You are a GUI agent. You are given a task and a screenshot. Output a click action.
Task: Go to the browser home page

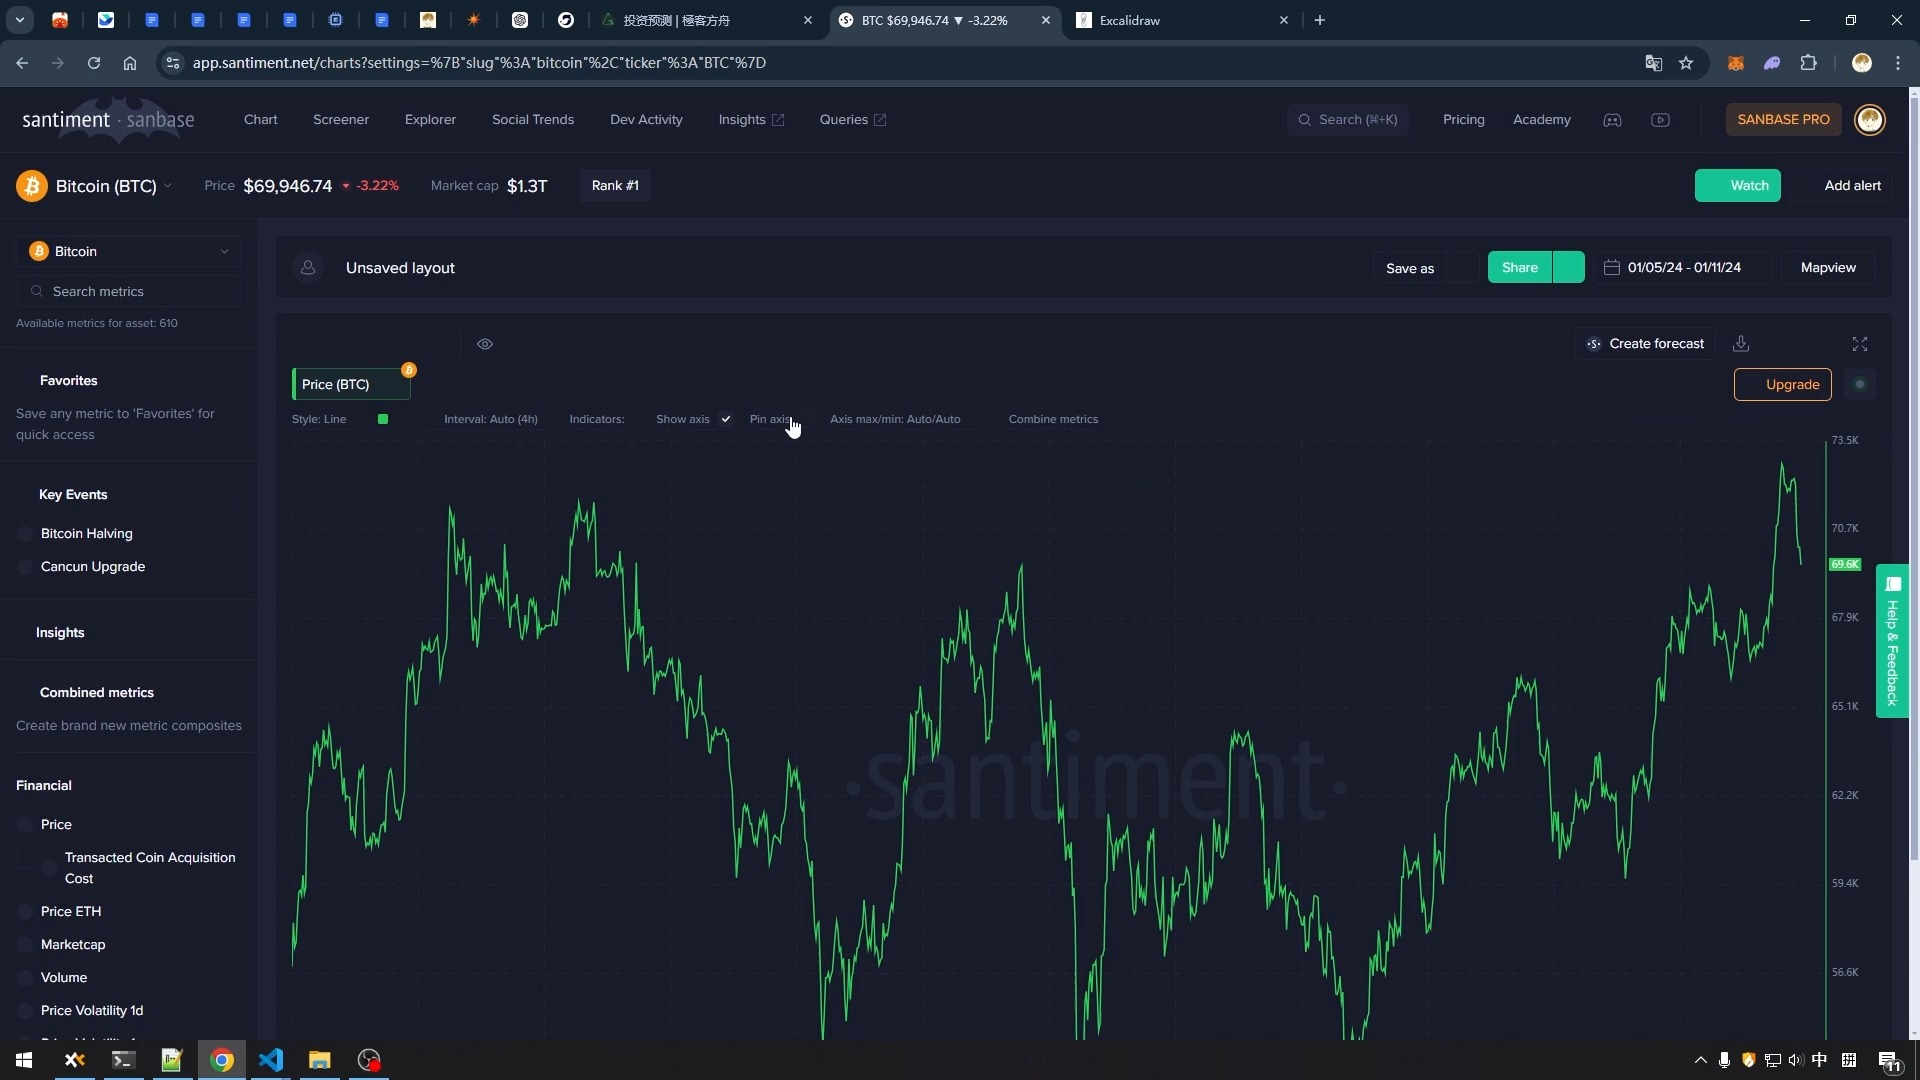pos(130,63)
